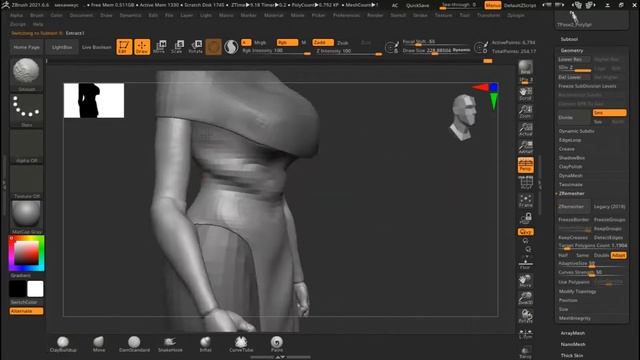
Task: Click the Scroll canvas icon
Action: pos(525,93)
